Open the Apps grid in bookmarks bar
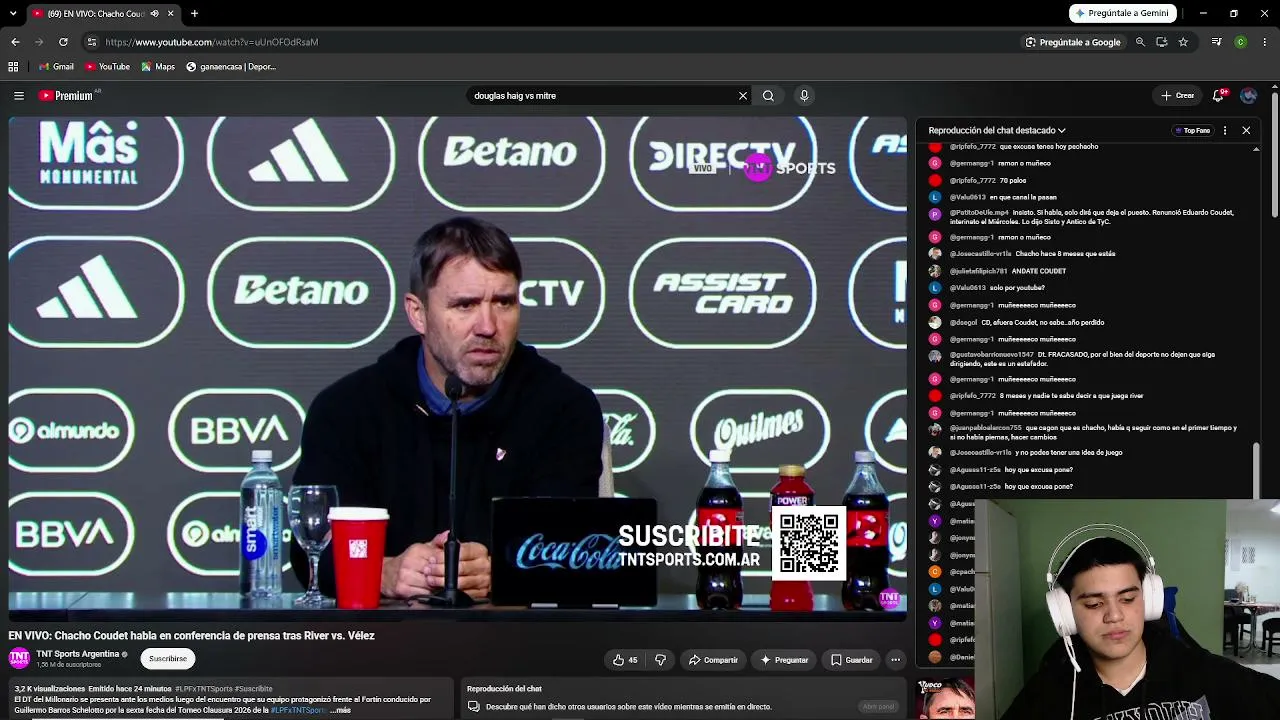Screen dimensions: 1280x720 tap(13, 67)
